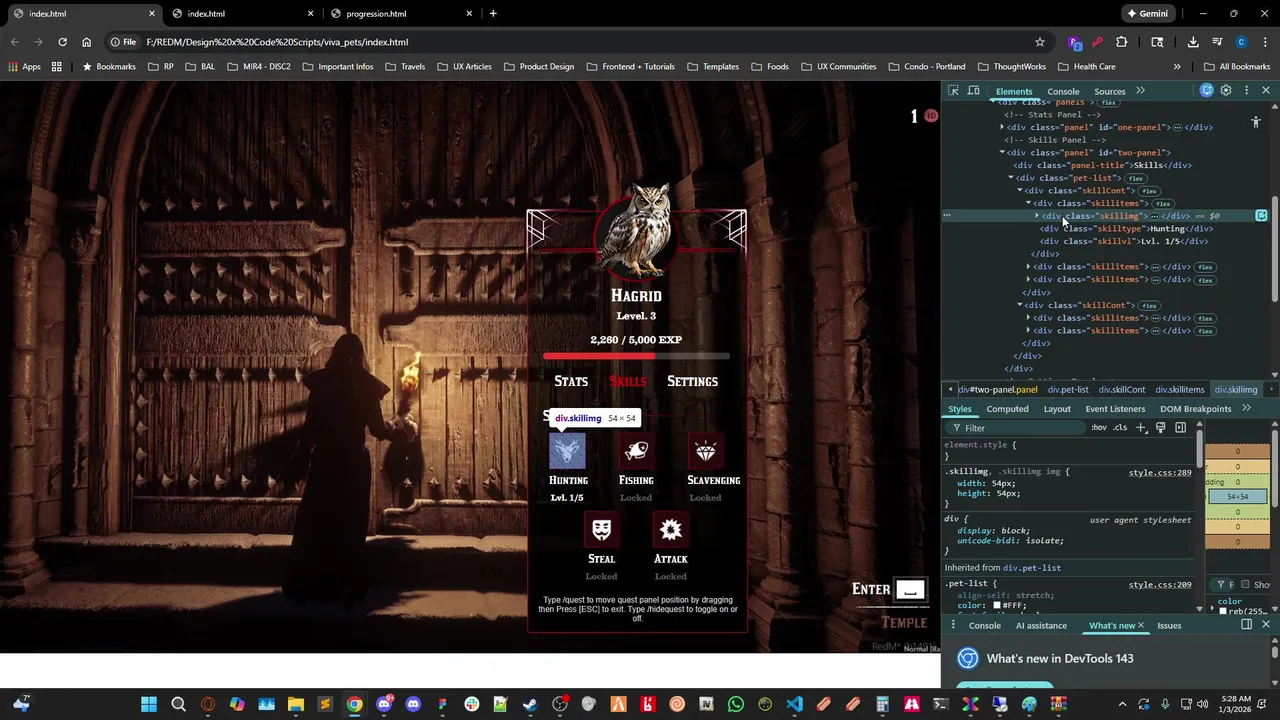Viewport: 1280px width, 720px height.
Task: Activate DevTools inspect element picker
Action: [953, 91]
